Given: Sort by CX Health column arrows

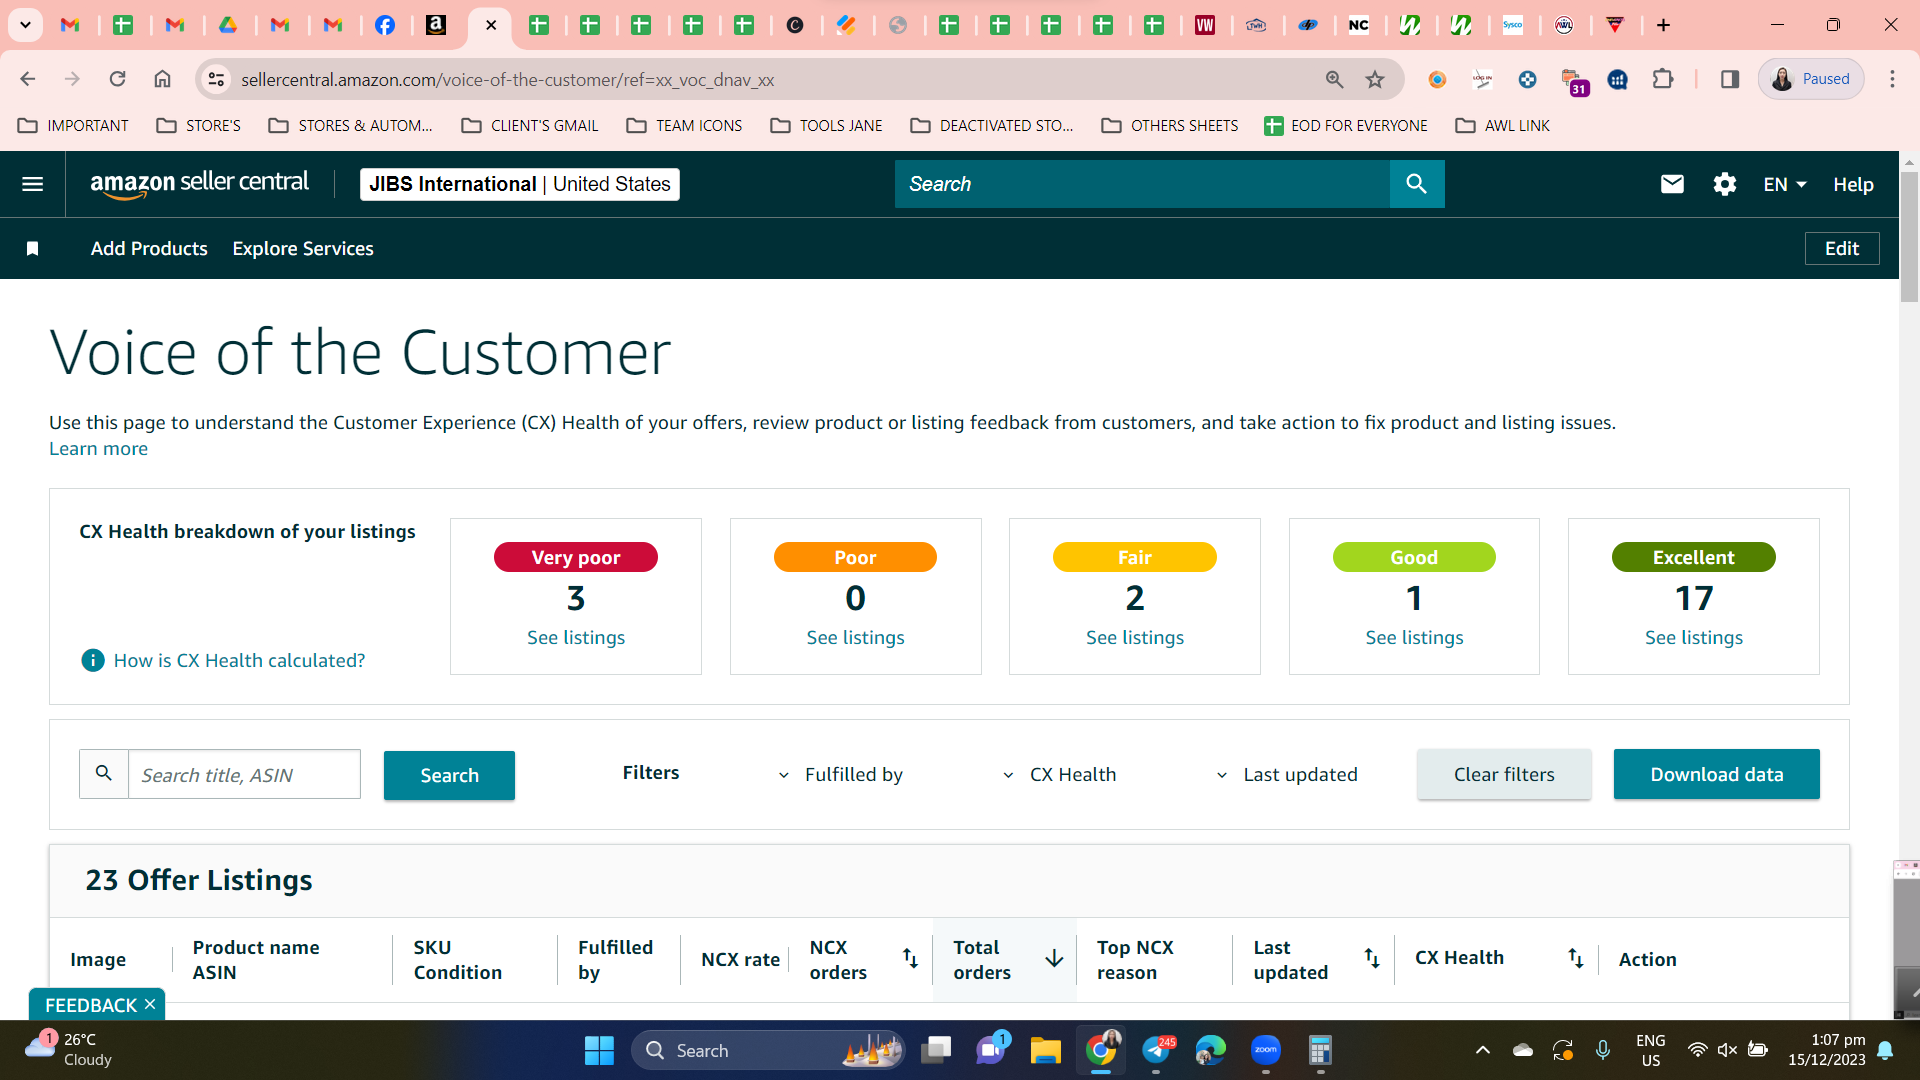Looking at the screenshot, I should [1575, 958].
